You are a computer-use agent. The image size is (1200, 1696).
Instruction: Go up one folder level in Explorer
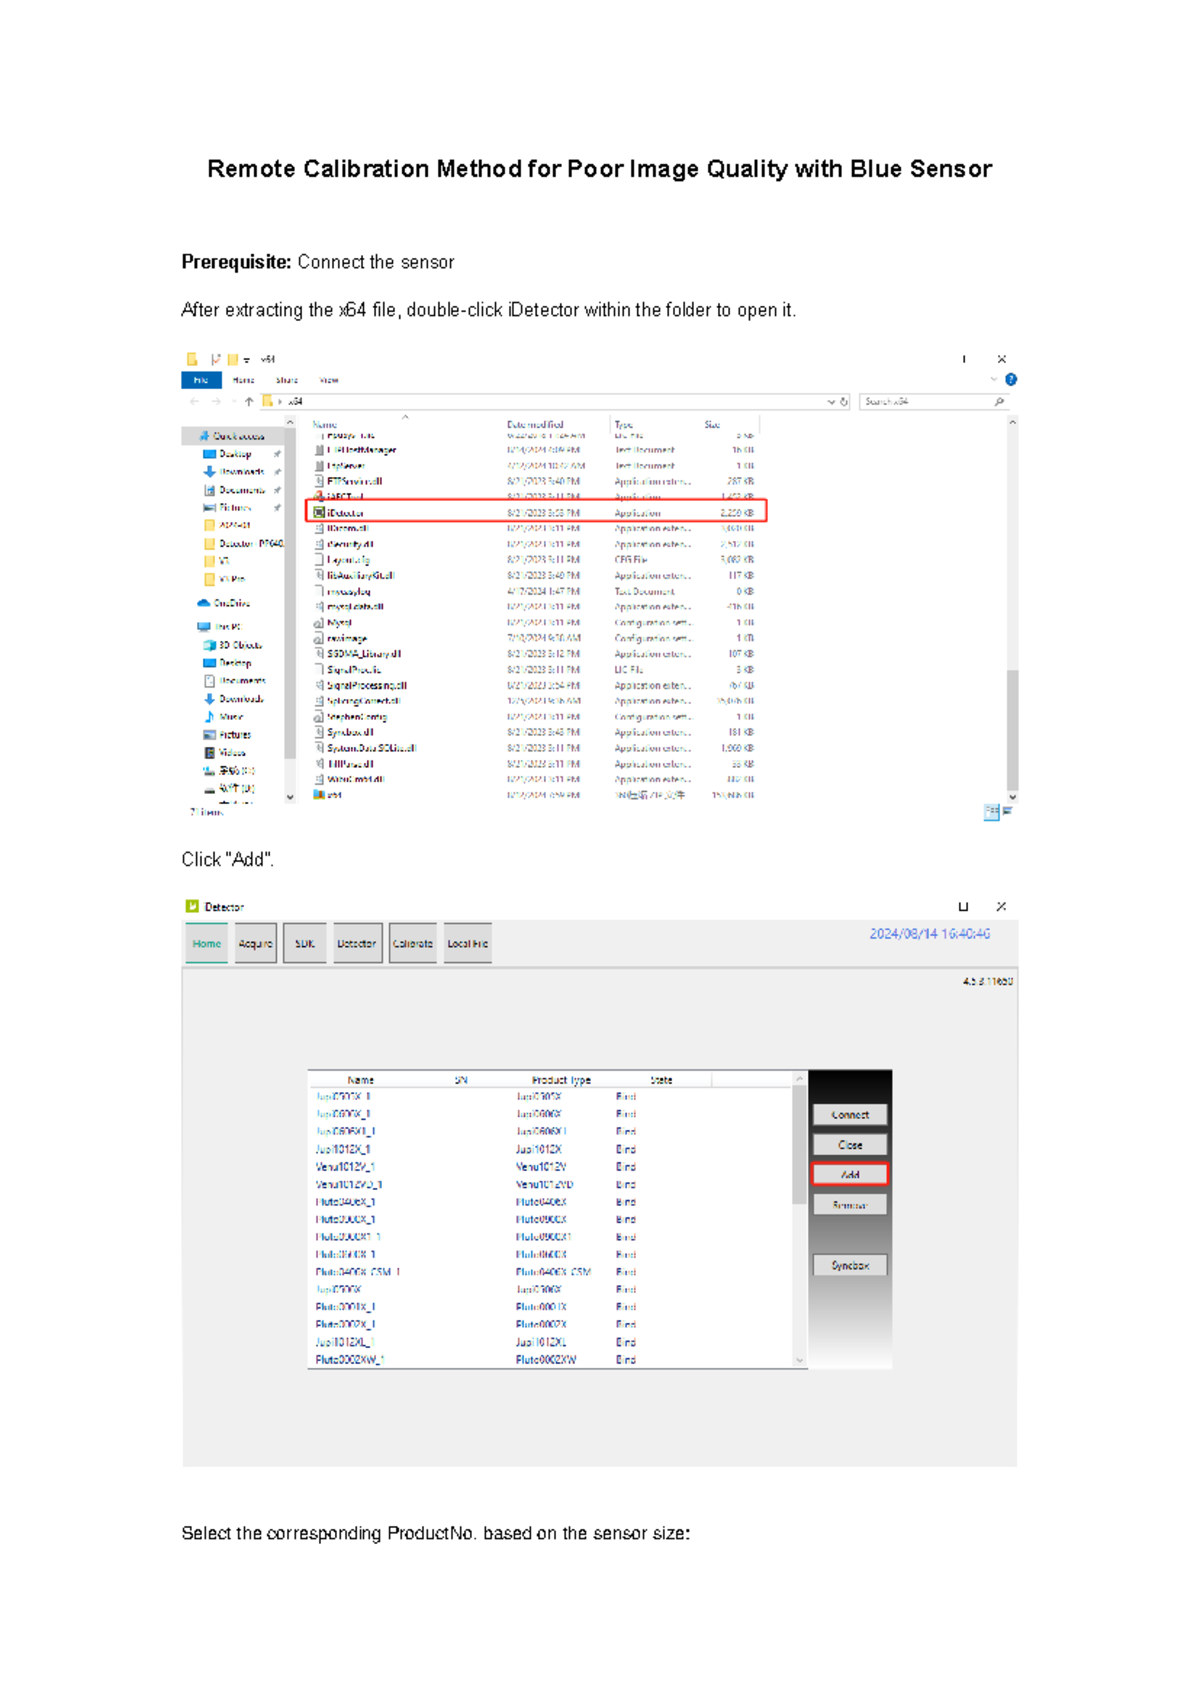tap(249, 402)
